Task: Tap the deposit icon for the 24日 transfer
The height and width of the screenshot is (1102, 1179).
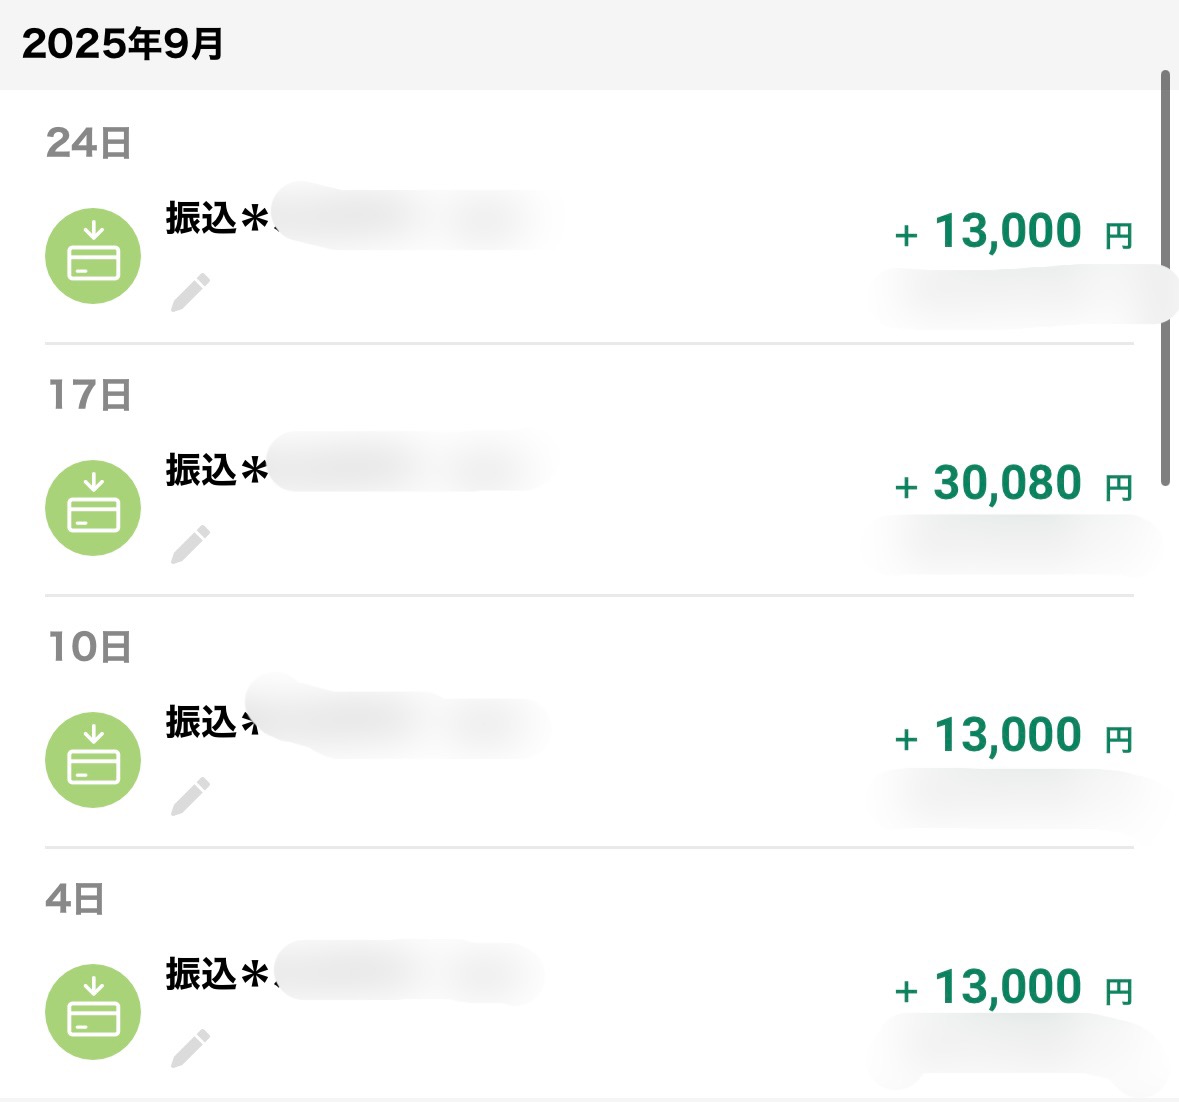Action: [93, 256]
